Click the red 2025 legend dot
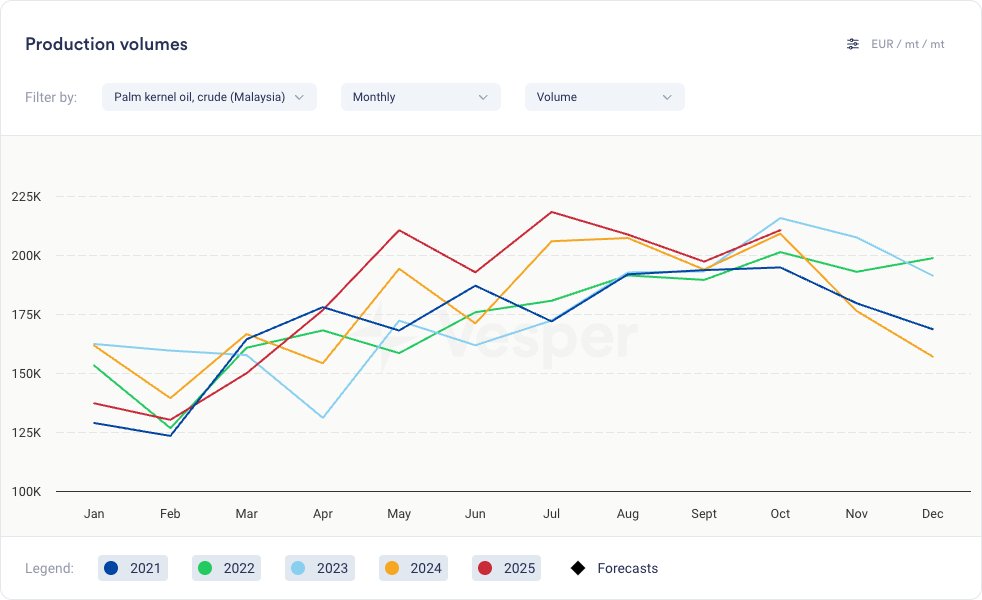The width and height of the screenshot is (982, 600). (485, 568)
